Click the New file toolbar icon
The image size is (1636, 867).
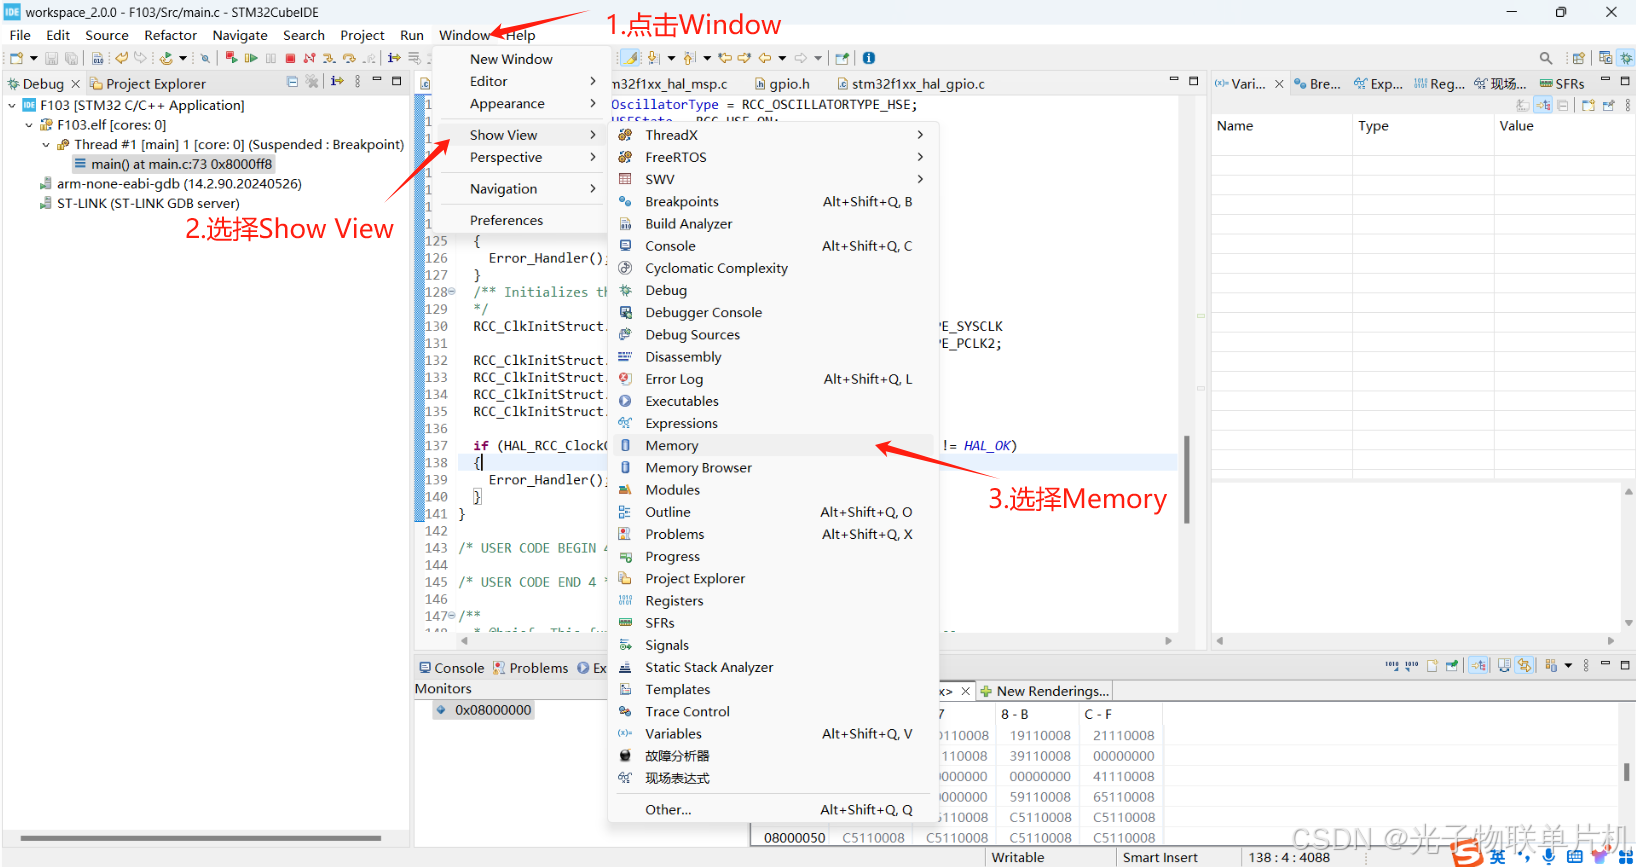coord(16,58)
